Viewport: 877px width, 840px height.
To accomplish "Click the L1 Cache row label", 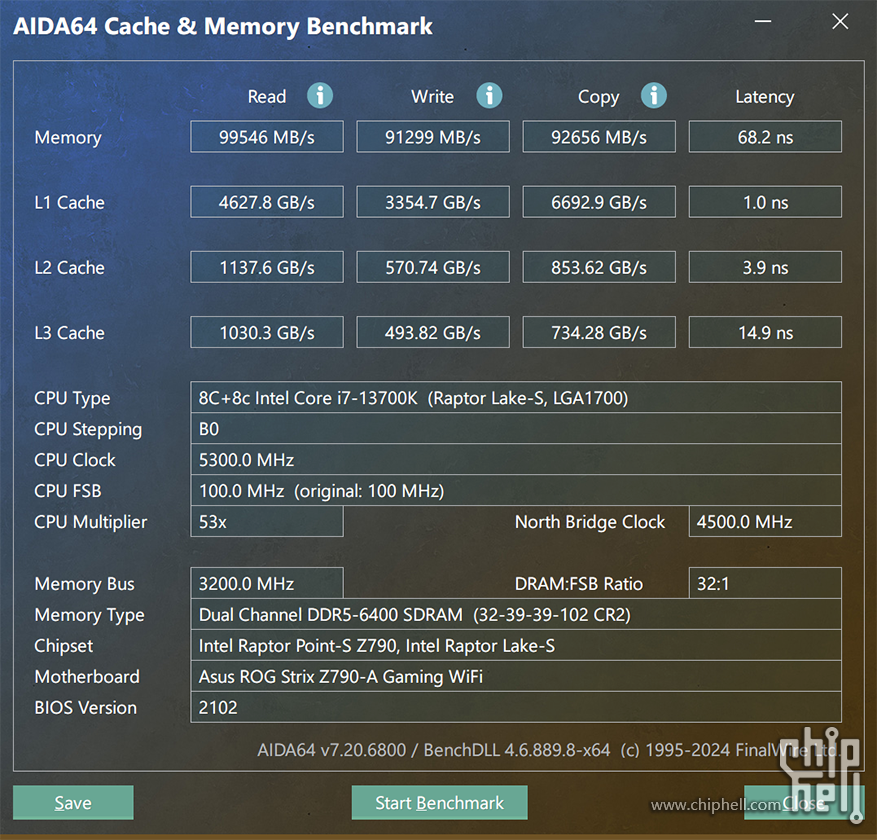I will [69, 202].
